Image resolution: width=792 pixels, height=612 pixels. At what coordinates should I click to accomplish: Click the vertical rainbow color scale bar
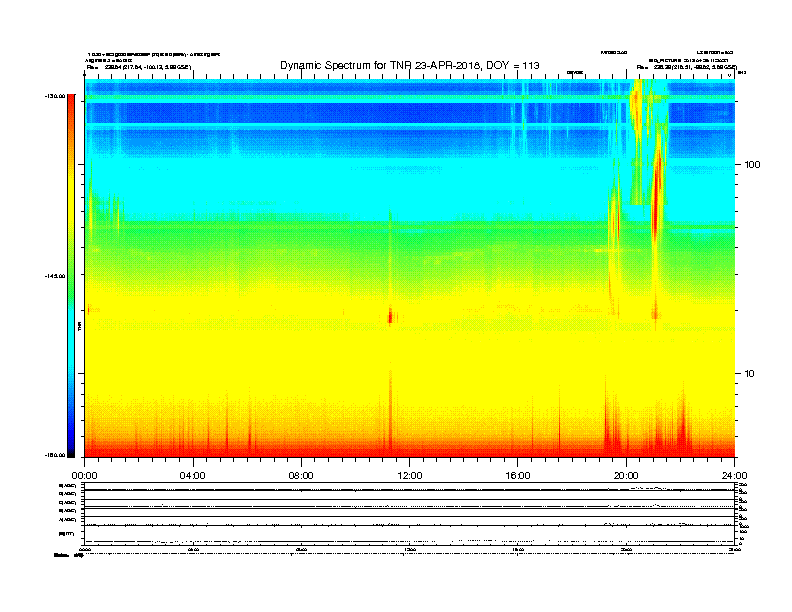[x=71, y=276]
